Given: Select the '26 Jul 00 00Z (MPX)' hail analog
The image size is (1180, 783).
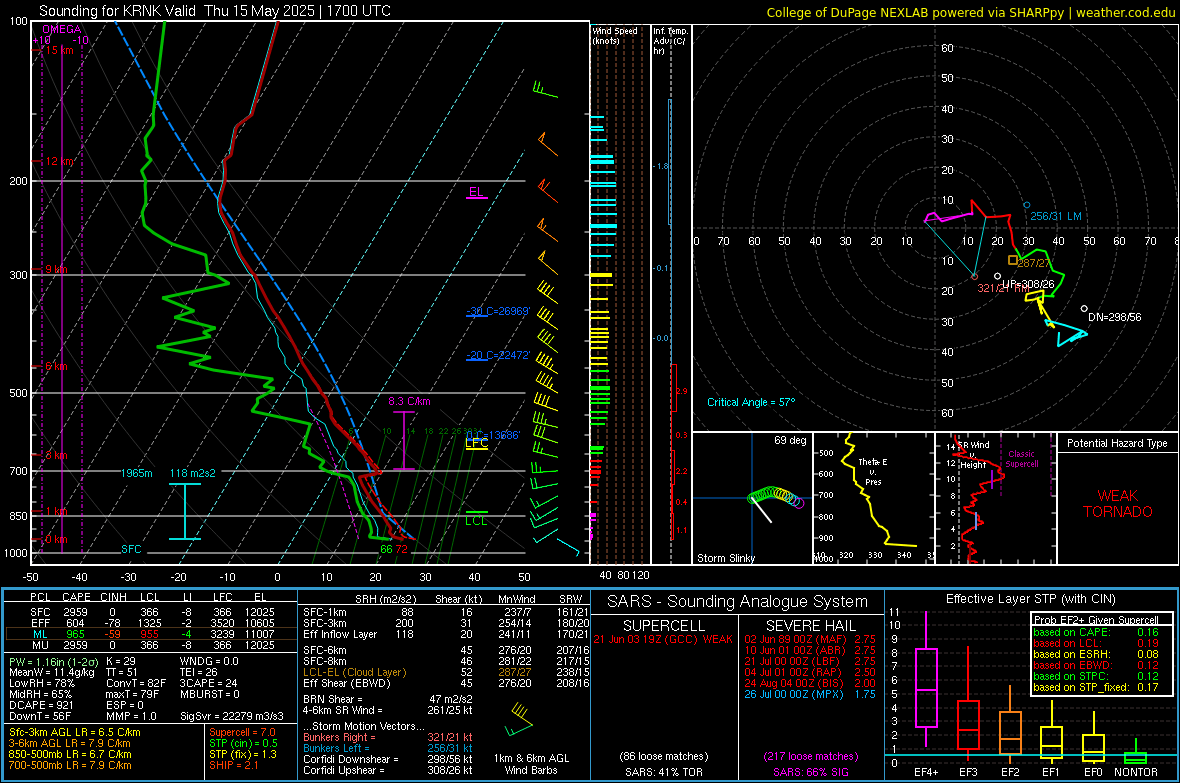Looking at the screenshot, I should (810, 694).
